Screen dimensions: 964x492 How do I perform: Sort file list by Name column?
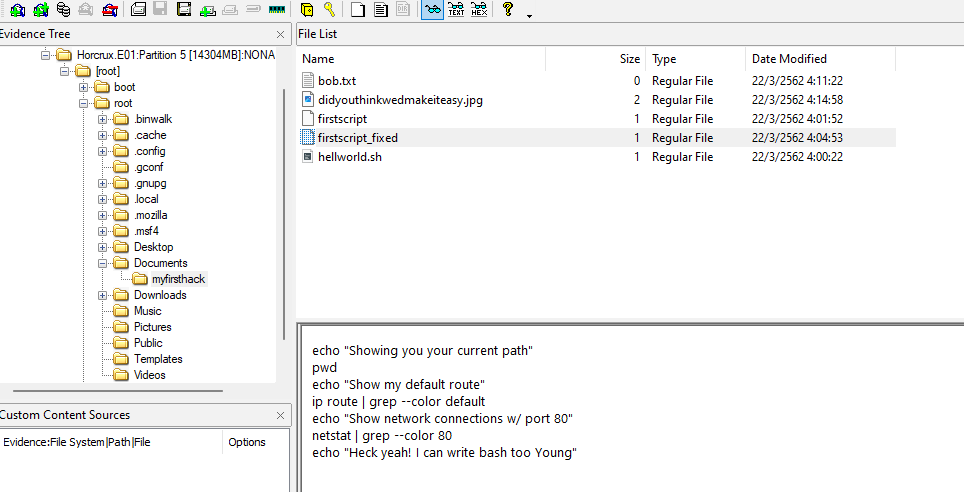pos(421,59)
